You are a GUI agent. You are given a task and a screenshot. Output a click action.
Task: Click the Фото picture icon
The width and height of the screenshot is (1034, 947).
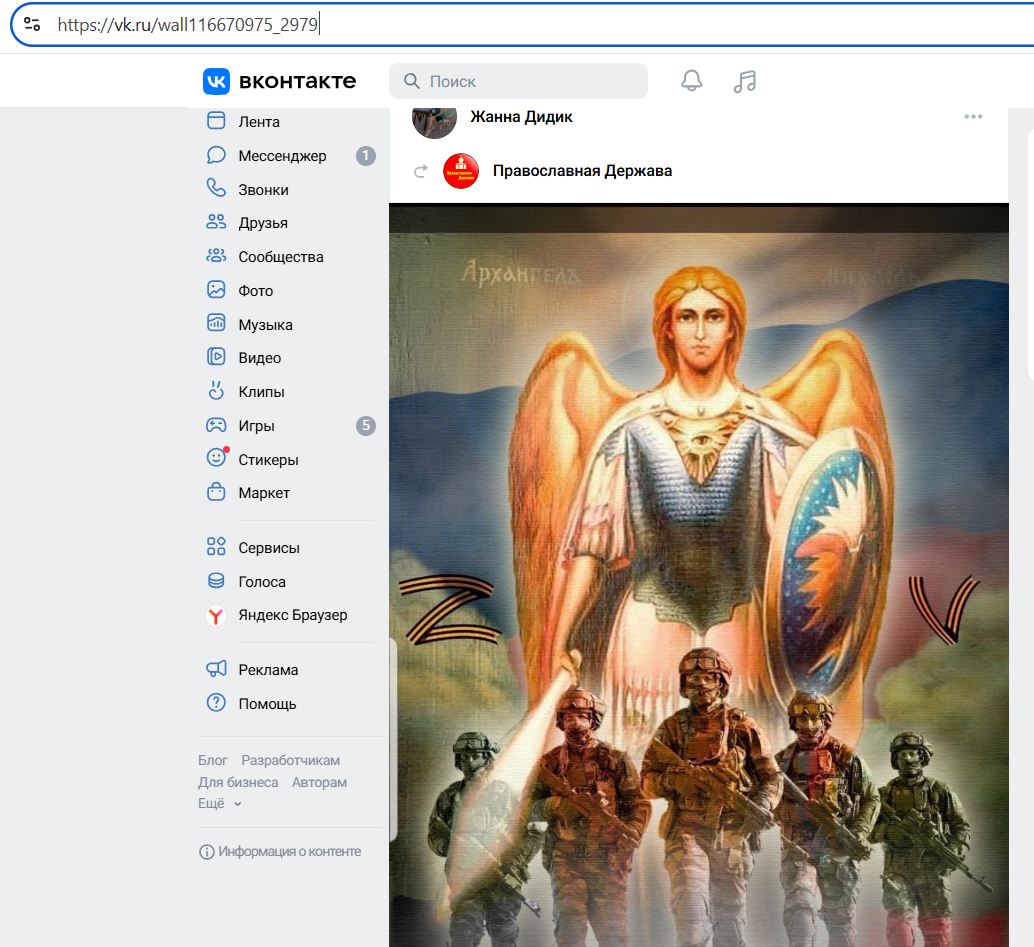click(x=216, y=290)
